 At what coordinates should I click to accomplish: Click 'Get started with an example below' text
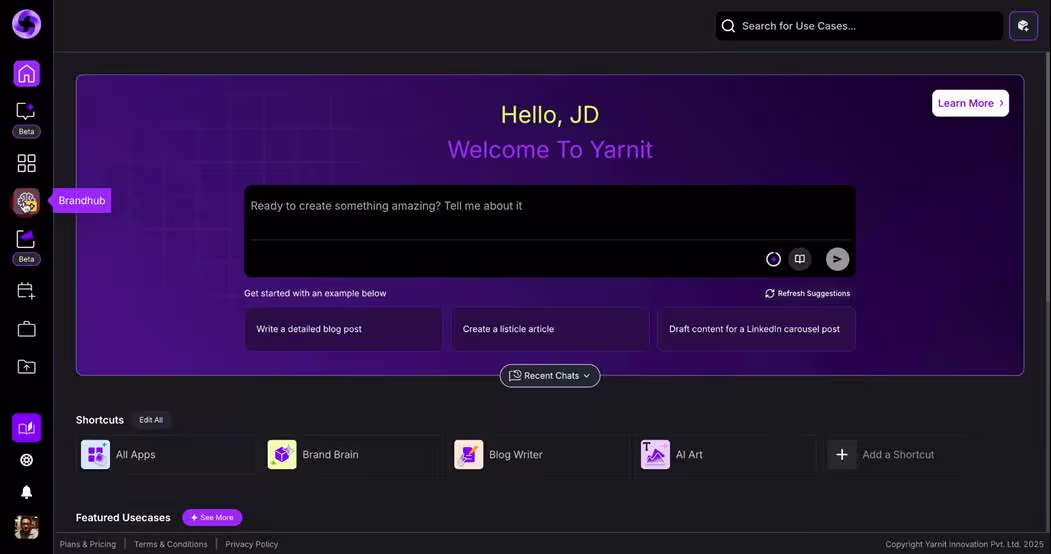315,293
